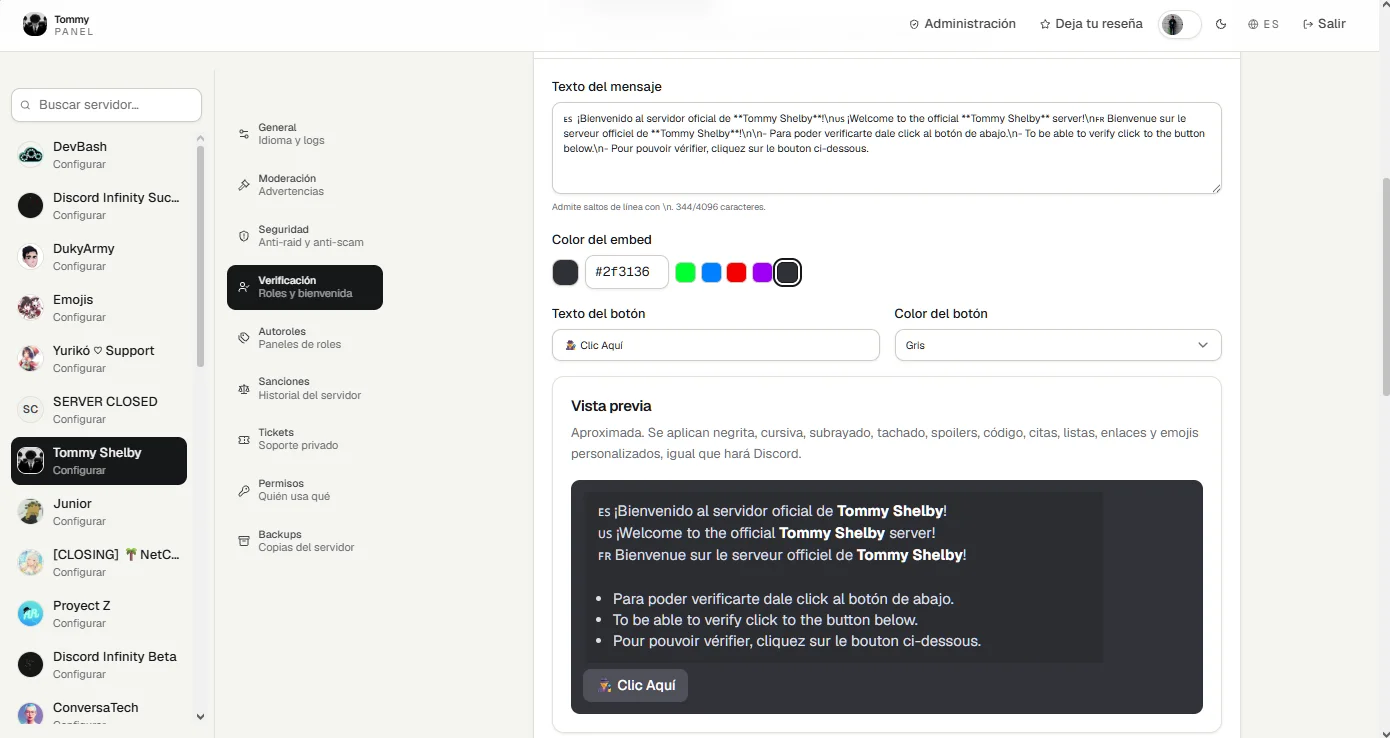The height and width of the screenshot is (738, 1390).
Task: Switch language with ES selector
Action: click(x=1264, y=25)
